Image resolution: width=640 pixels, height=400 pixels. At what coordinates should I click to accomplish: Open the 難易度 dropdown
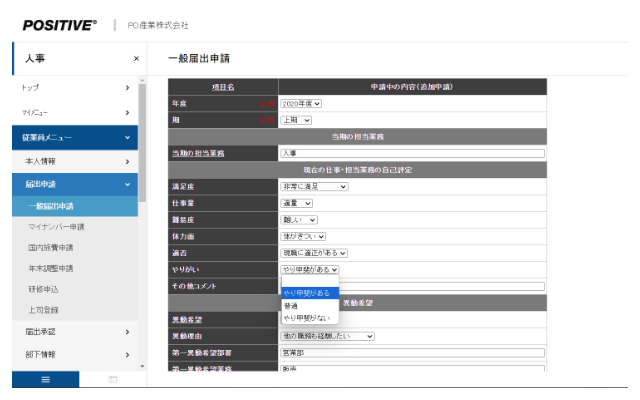(x=299, y=220)
